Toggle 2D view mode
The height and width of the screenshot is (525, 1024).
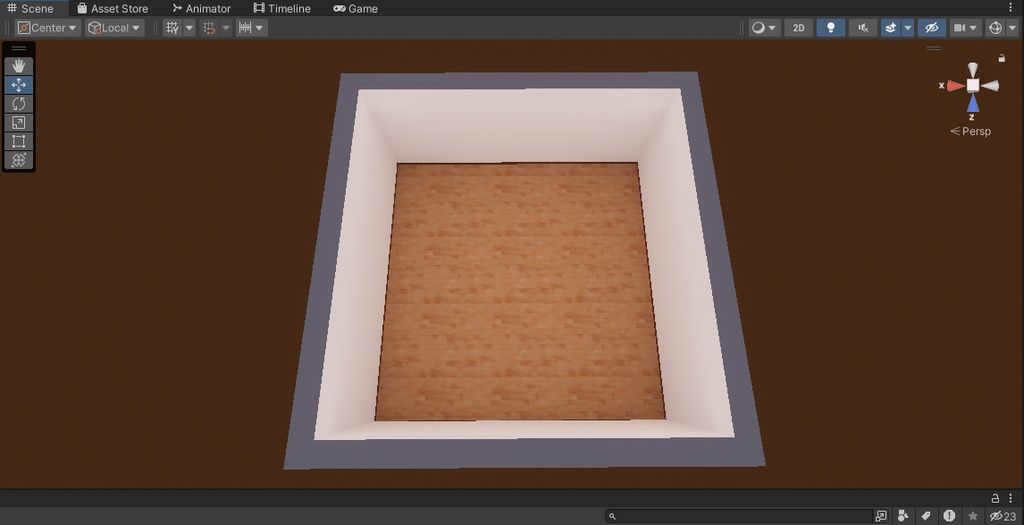(x=799, y=28)
